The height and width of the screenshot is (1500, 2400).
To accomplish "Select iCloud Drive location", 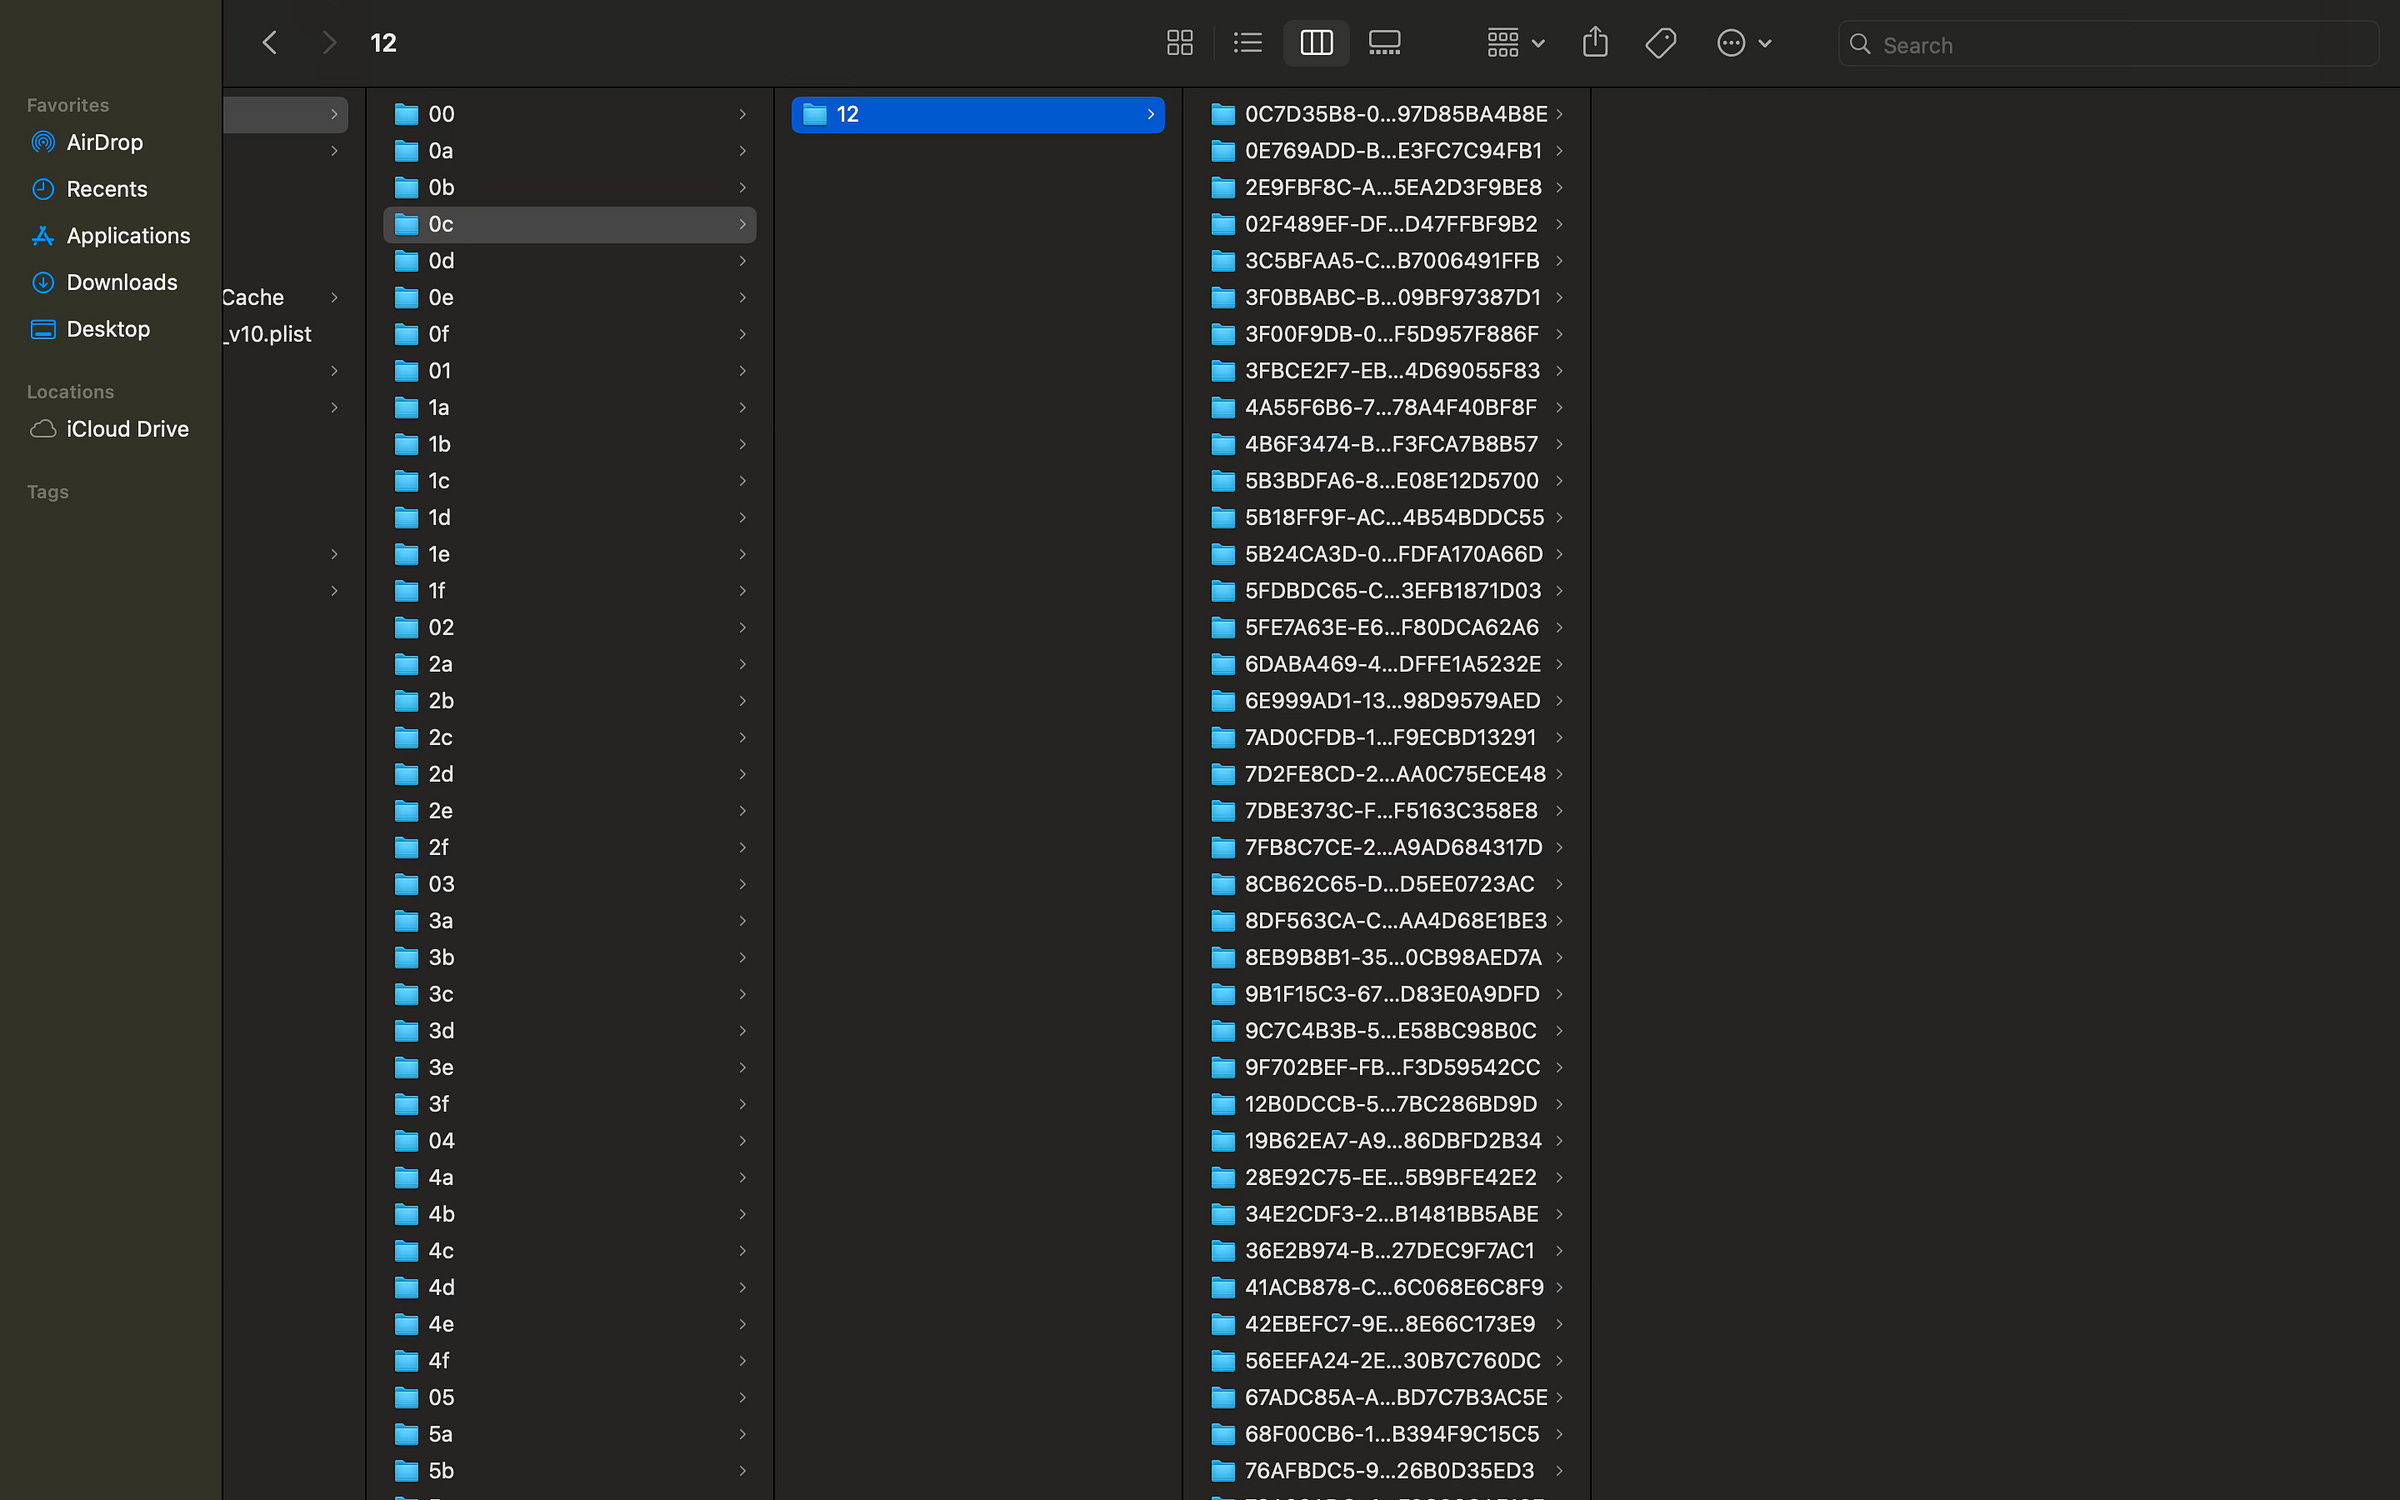I will 127,429.
